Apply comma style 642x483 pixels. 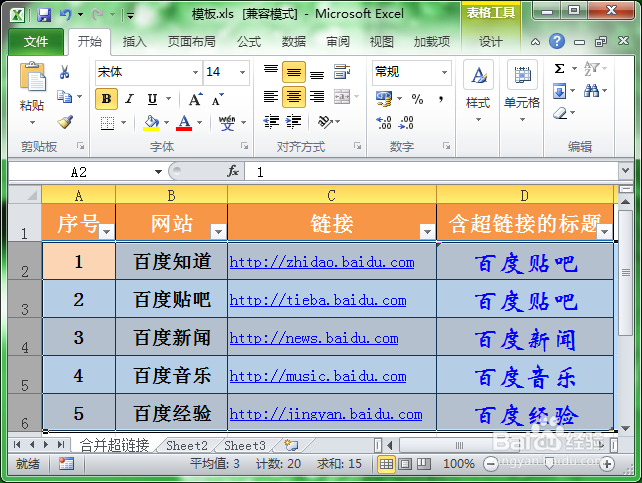(x=441, y=99)
